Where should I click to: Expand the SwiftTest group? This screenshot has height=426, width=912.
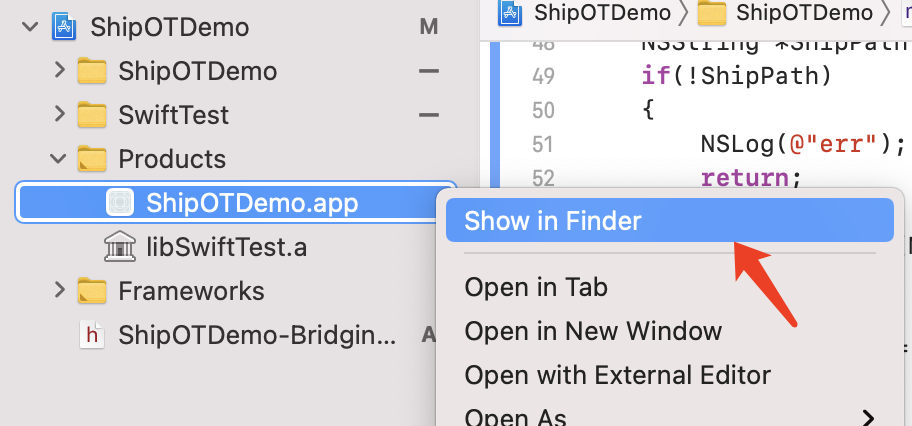(59, 115)
